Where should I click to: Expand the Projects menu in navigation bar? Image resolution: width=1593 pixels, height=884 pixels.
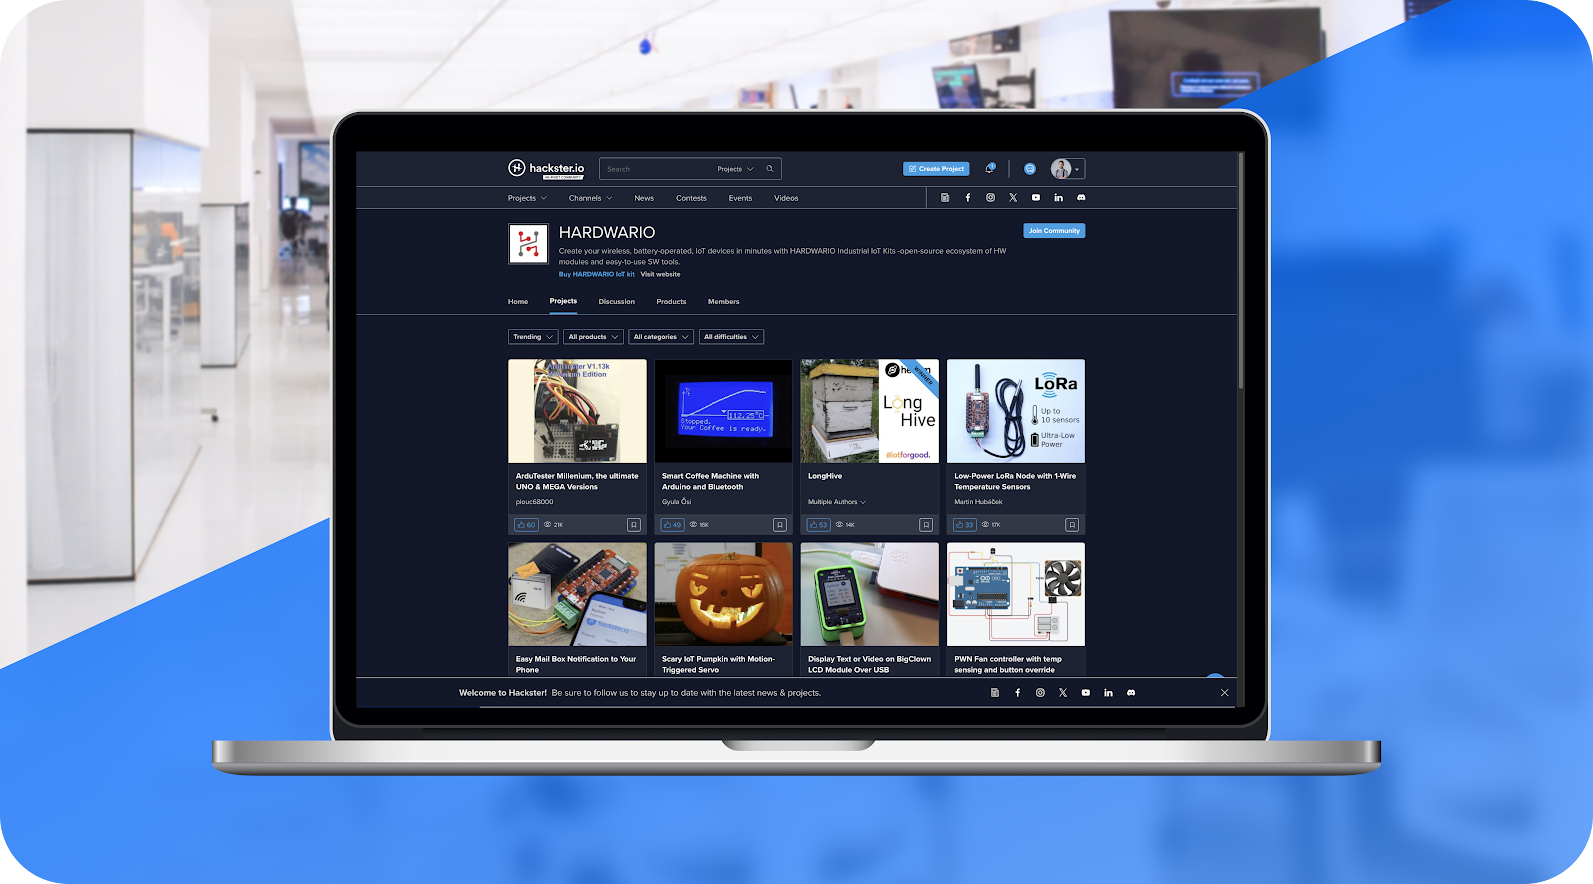pos(527,198)
